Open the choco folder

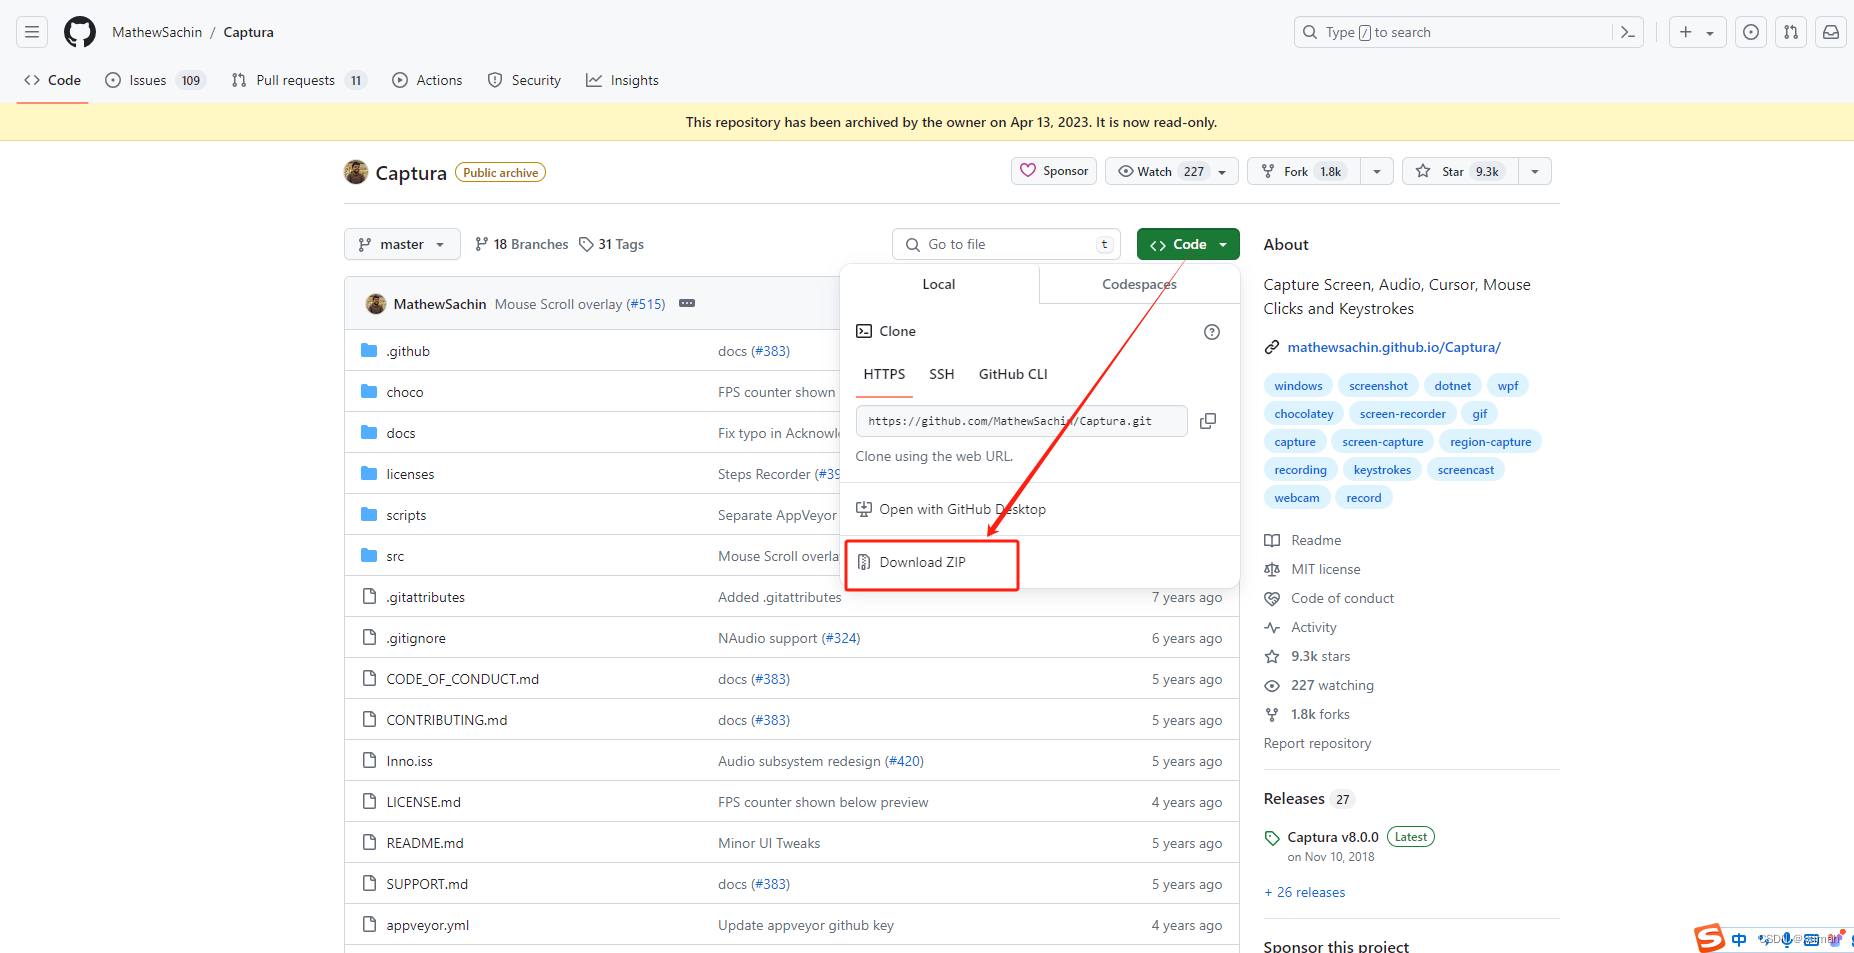tap(405, 392)
